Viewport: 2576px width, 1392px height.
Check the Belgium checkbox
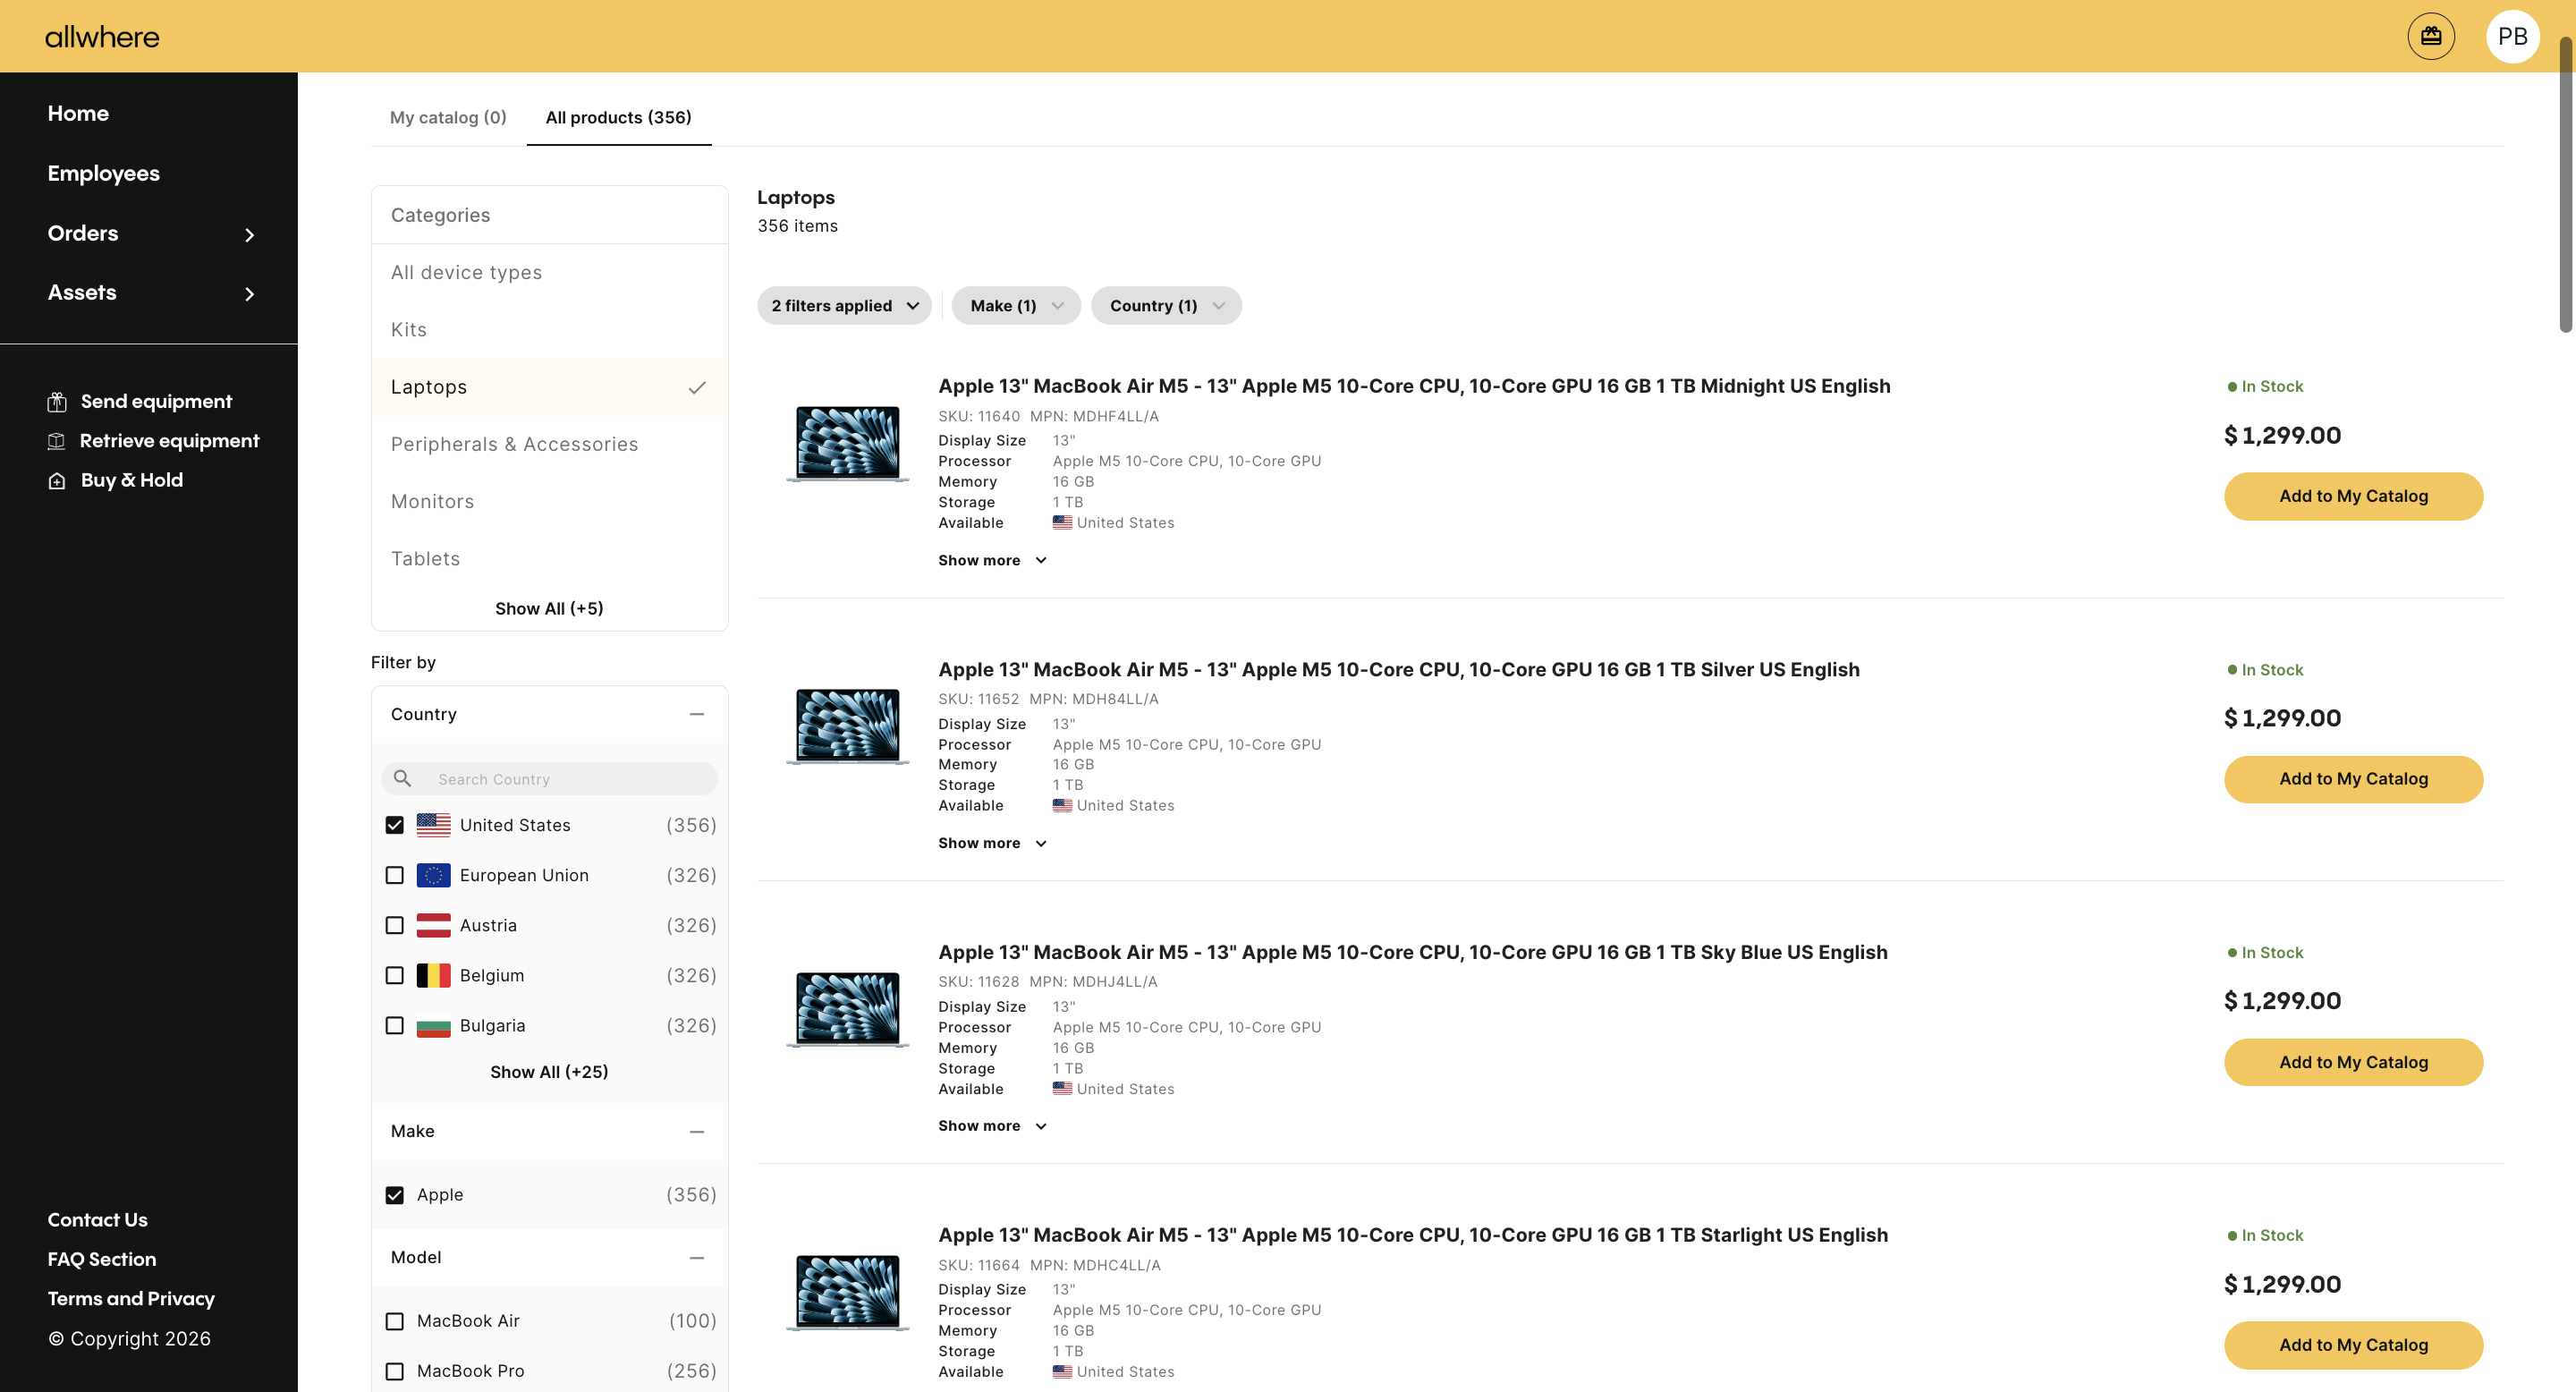click(395, 975)
